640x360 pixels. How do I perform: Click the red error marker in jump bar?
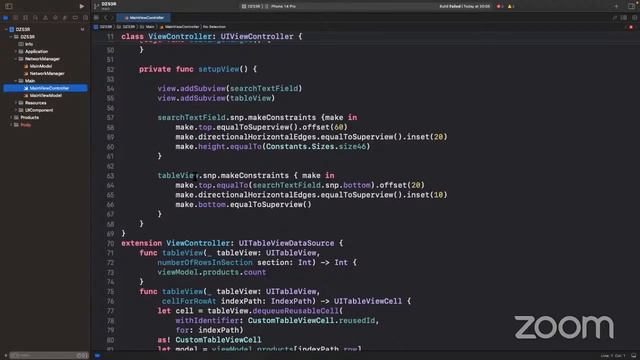click(x=631, y=27)
